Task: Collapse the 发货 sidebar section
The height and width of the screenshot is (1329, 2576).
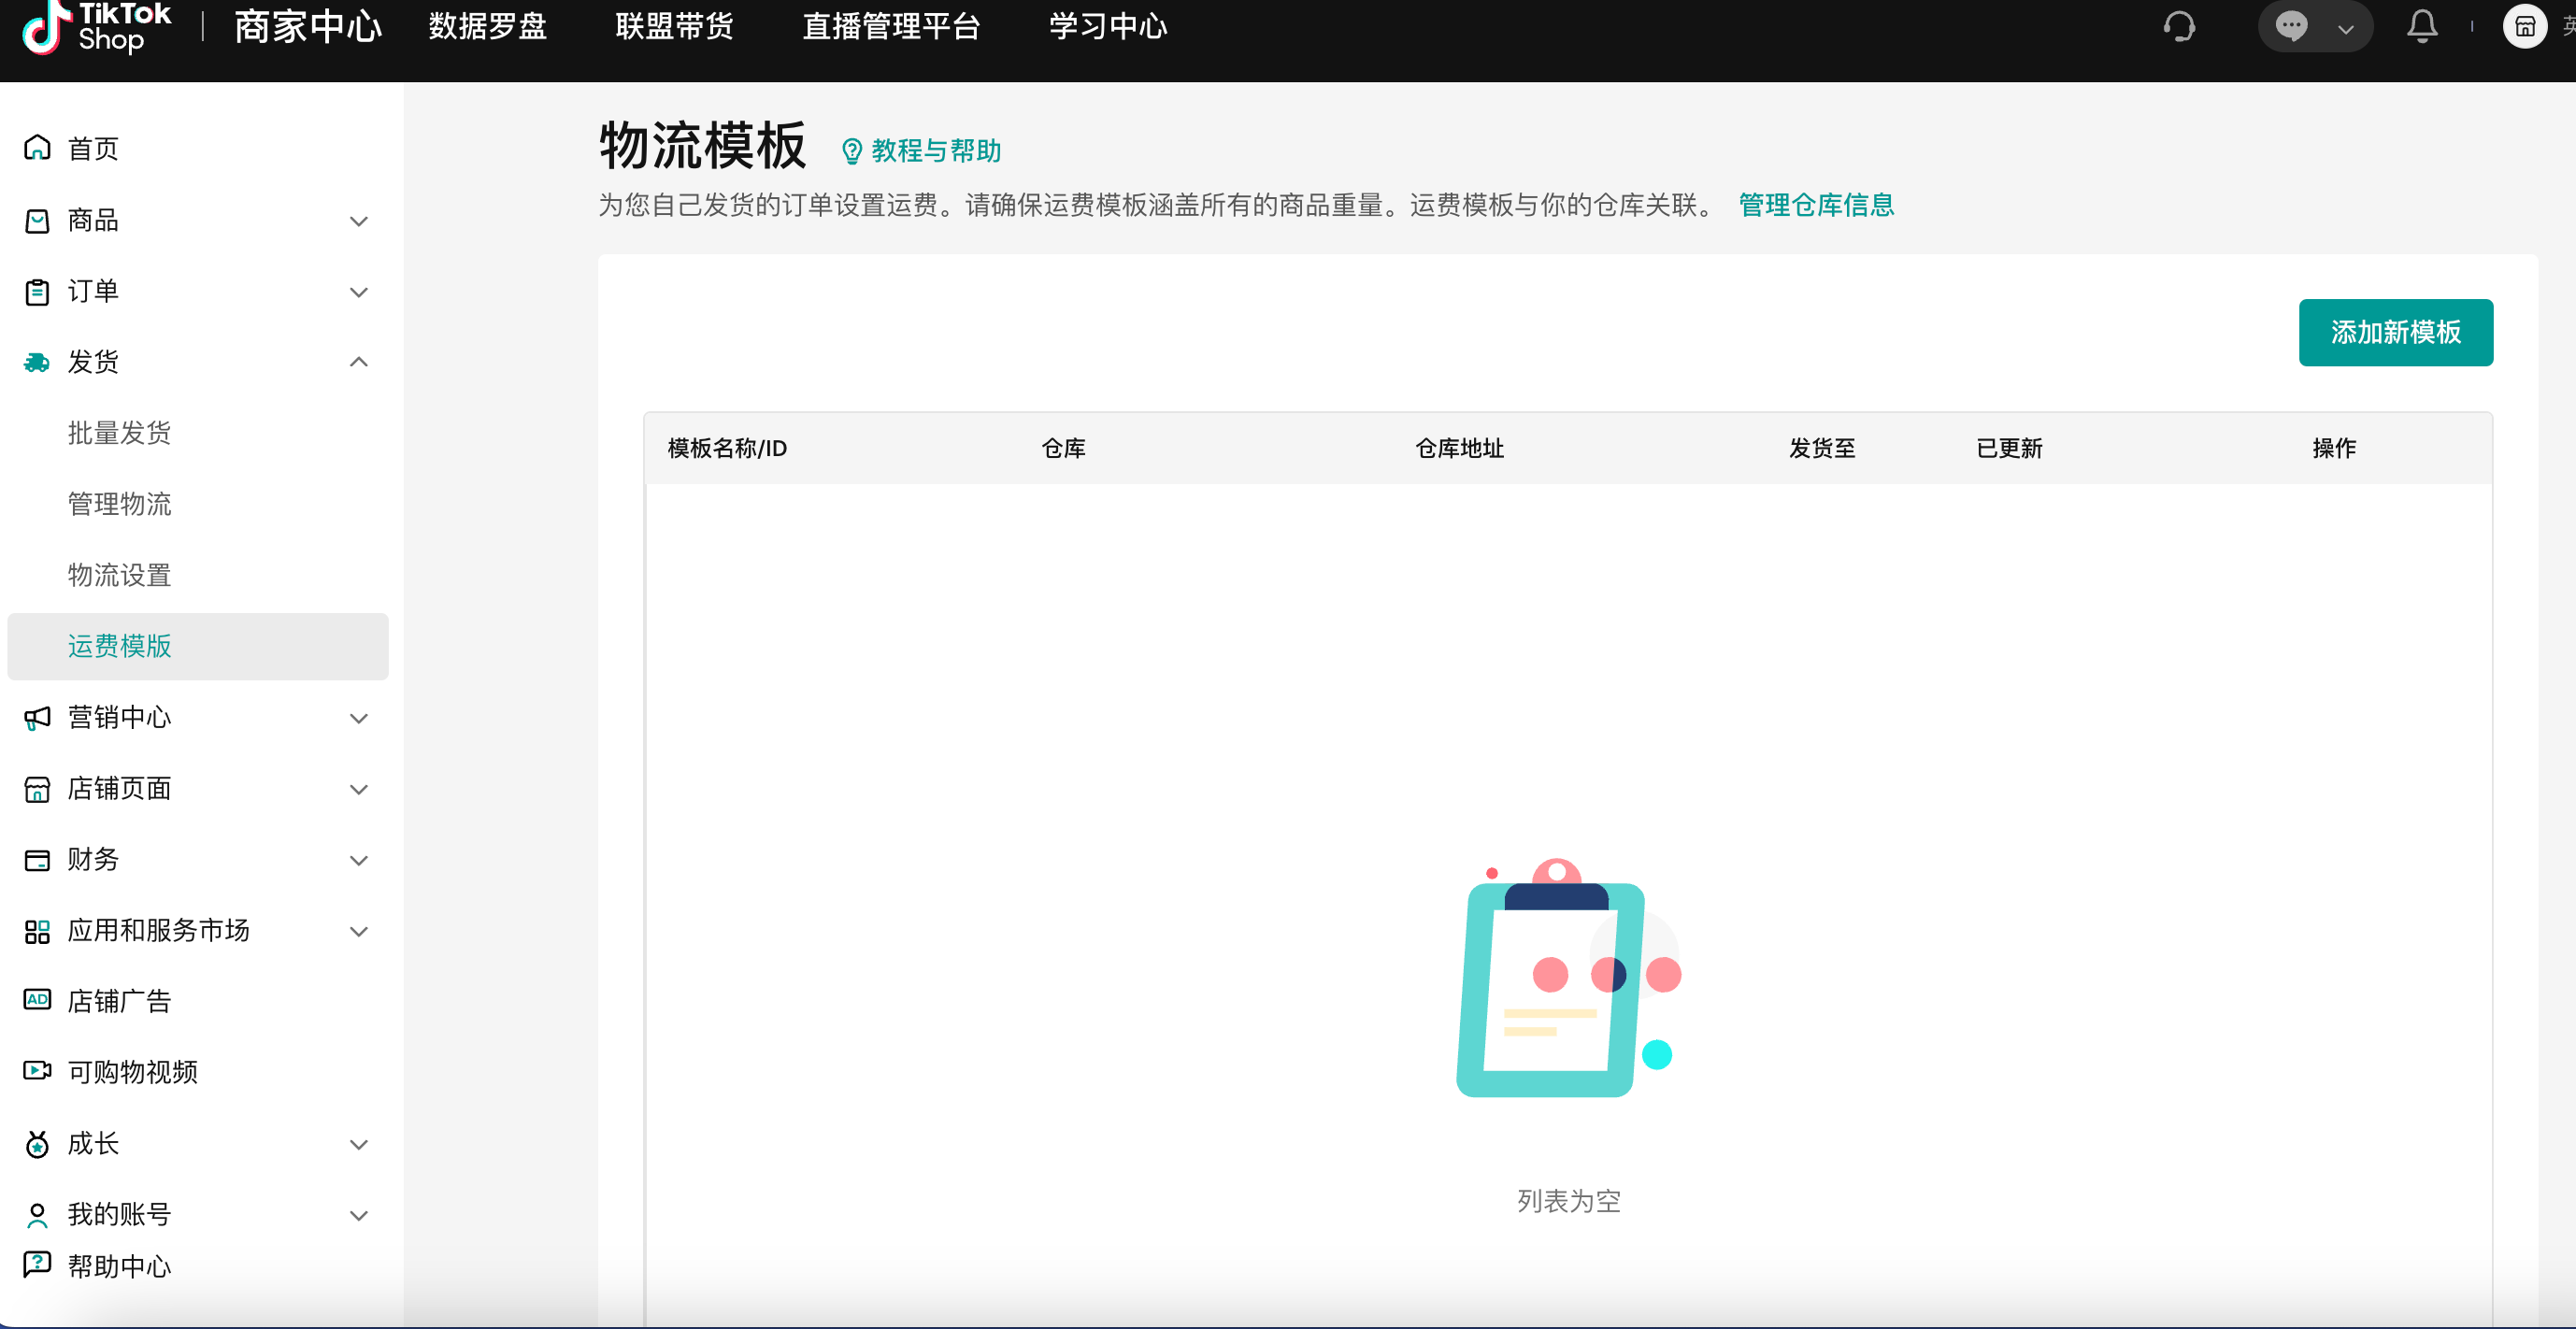Action: click(358, 362)
